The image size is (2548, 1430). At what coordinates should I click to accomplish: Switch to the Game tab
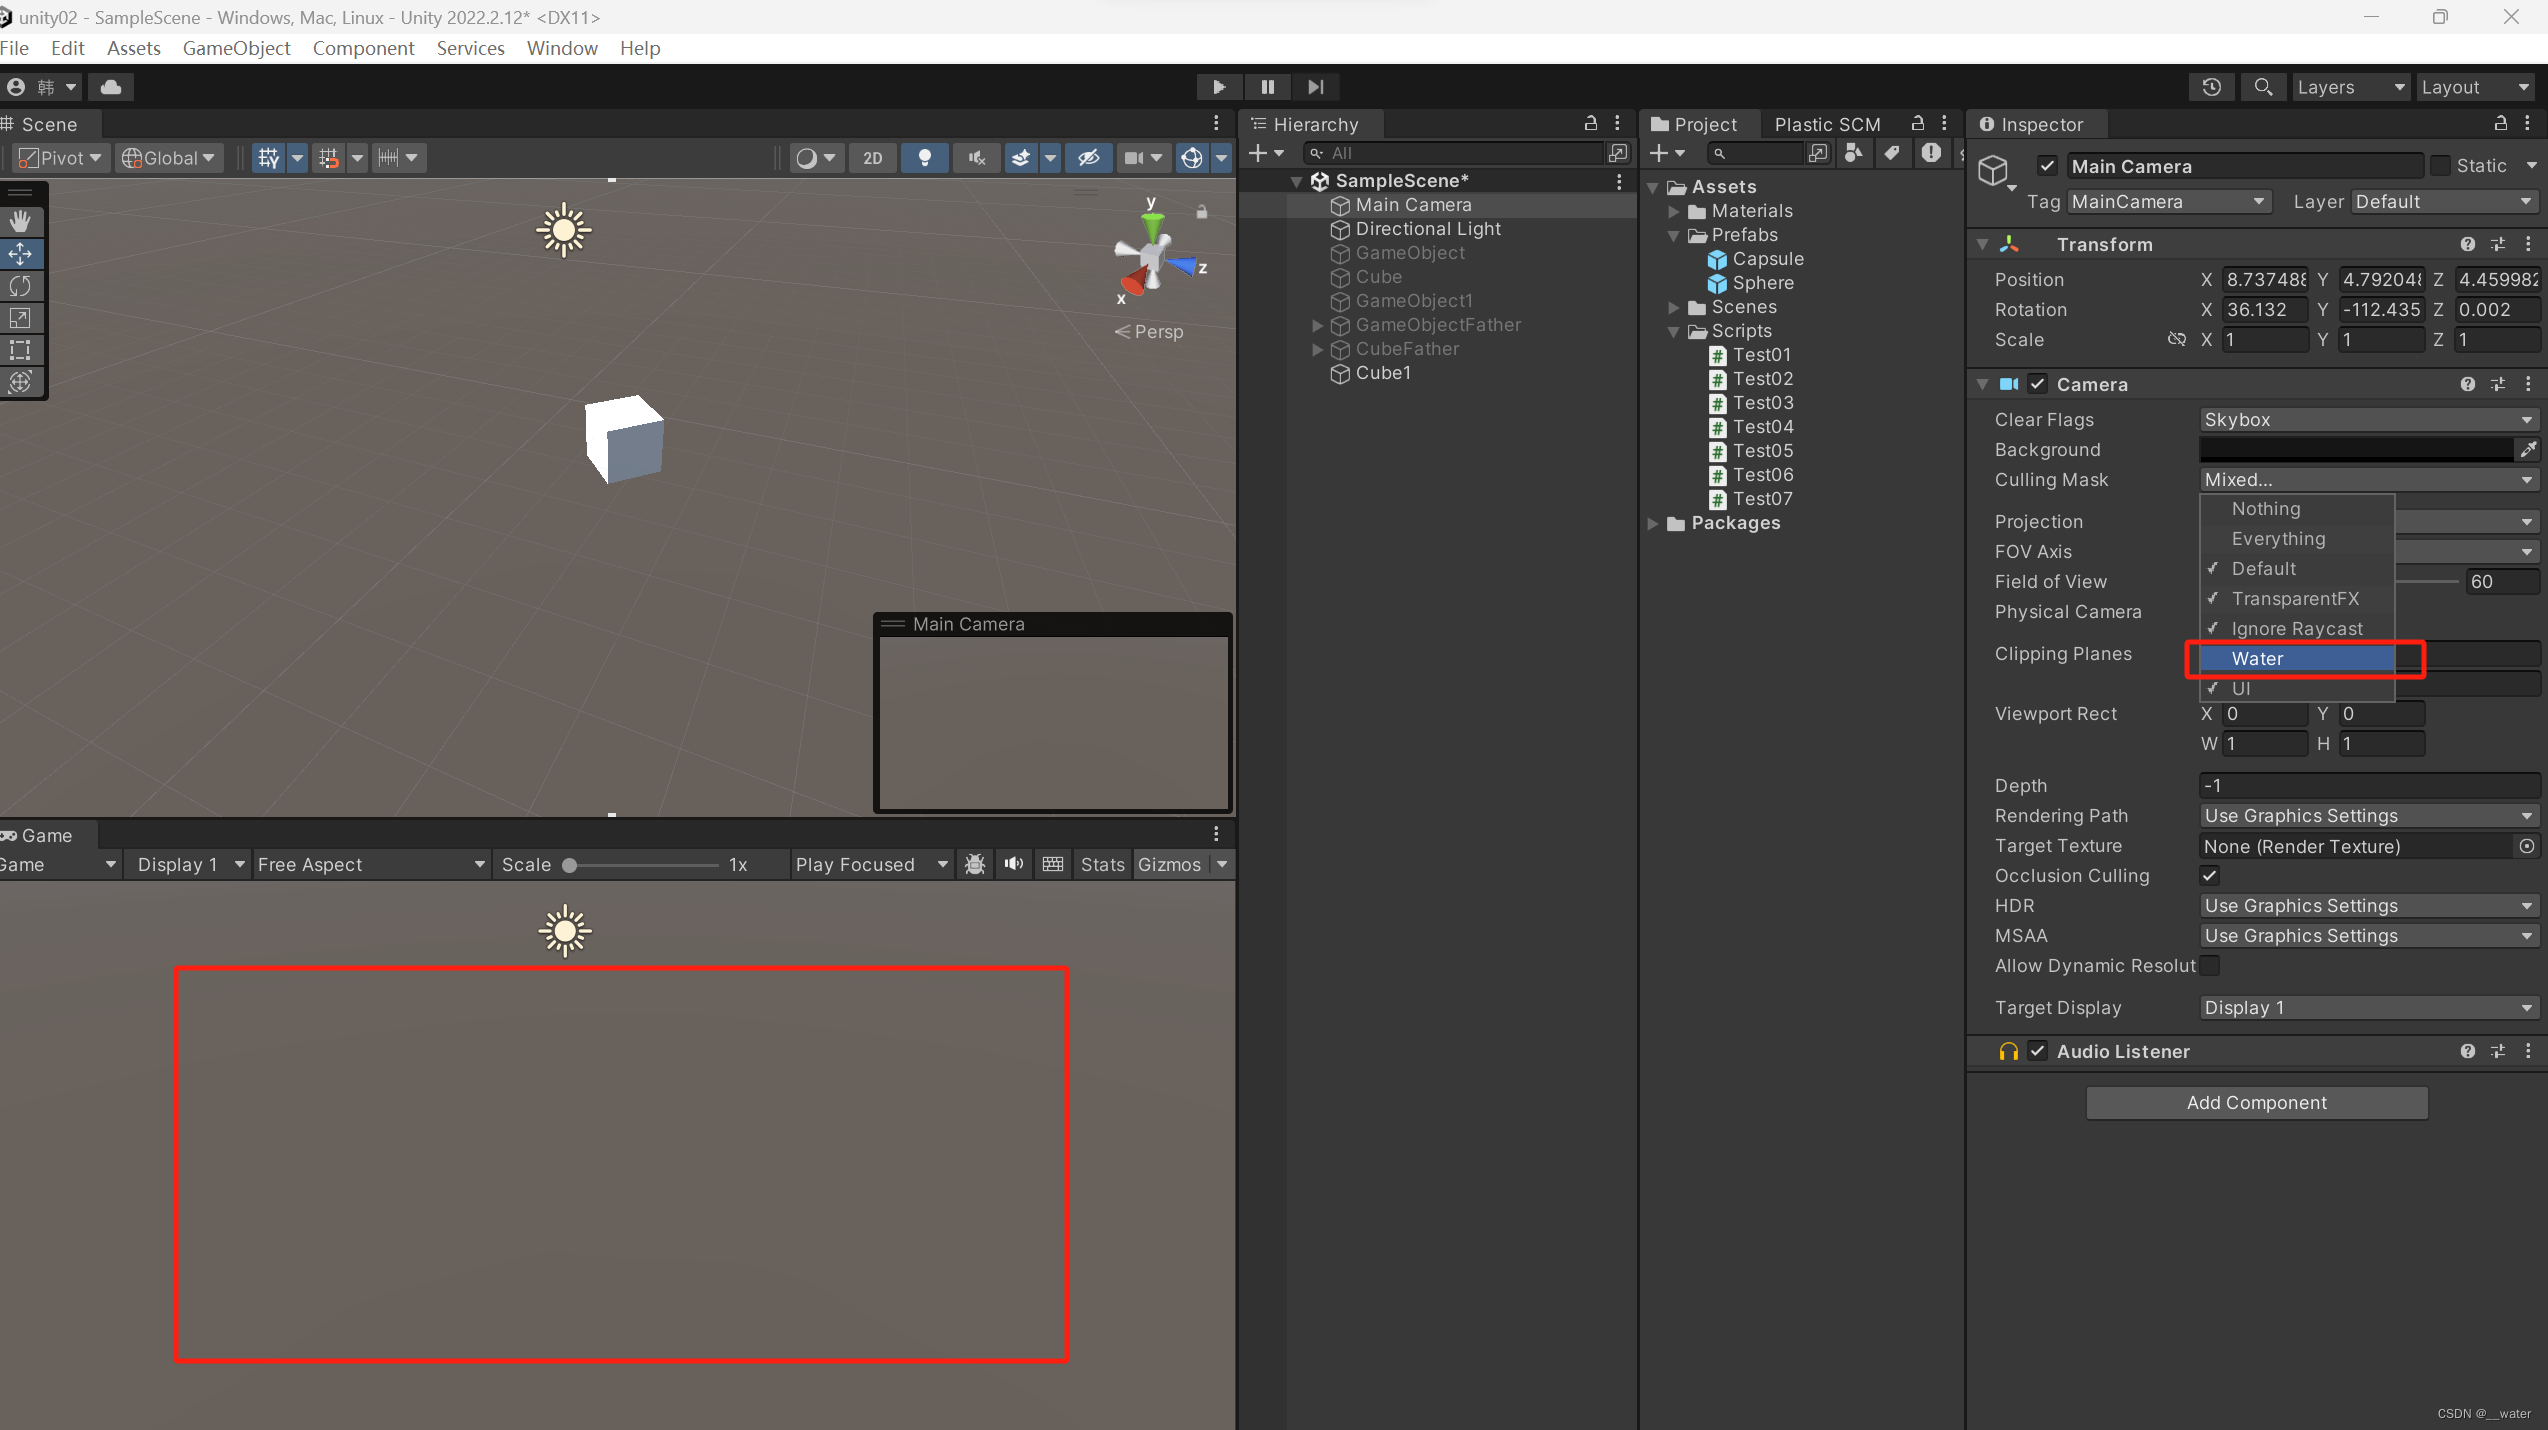pos(45,835)
